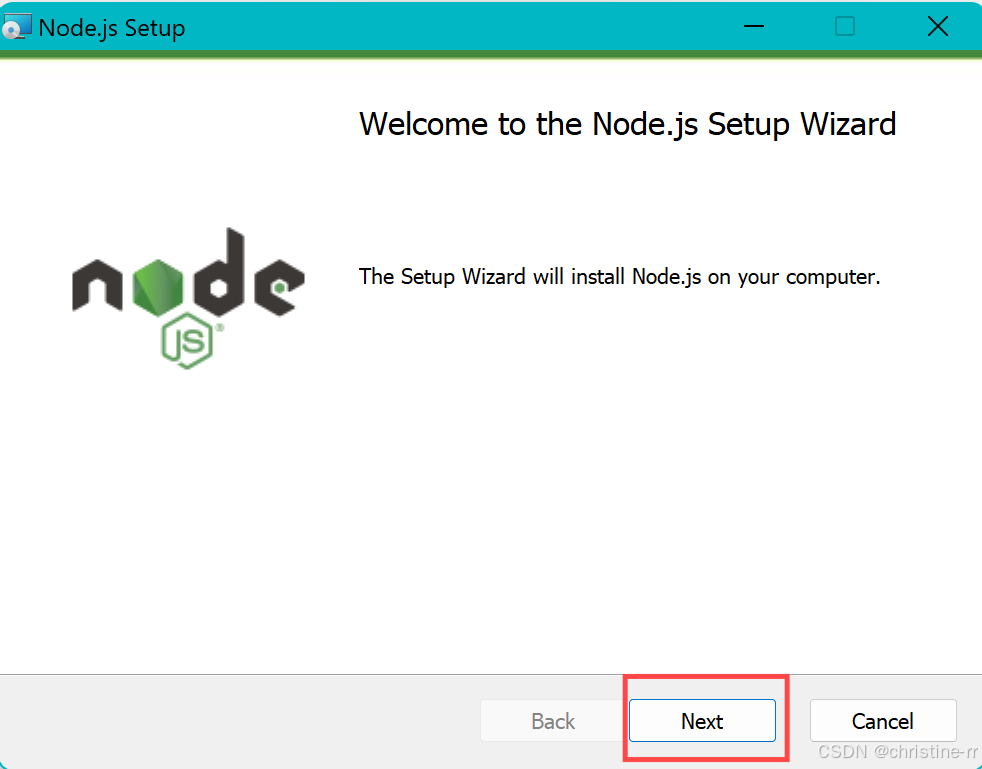Click the Next button
982x769 pixels.
(702, 721)
